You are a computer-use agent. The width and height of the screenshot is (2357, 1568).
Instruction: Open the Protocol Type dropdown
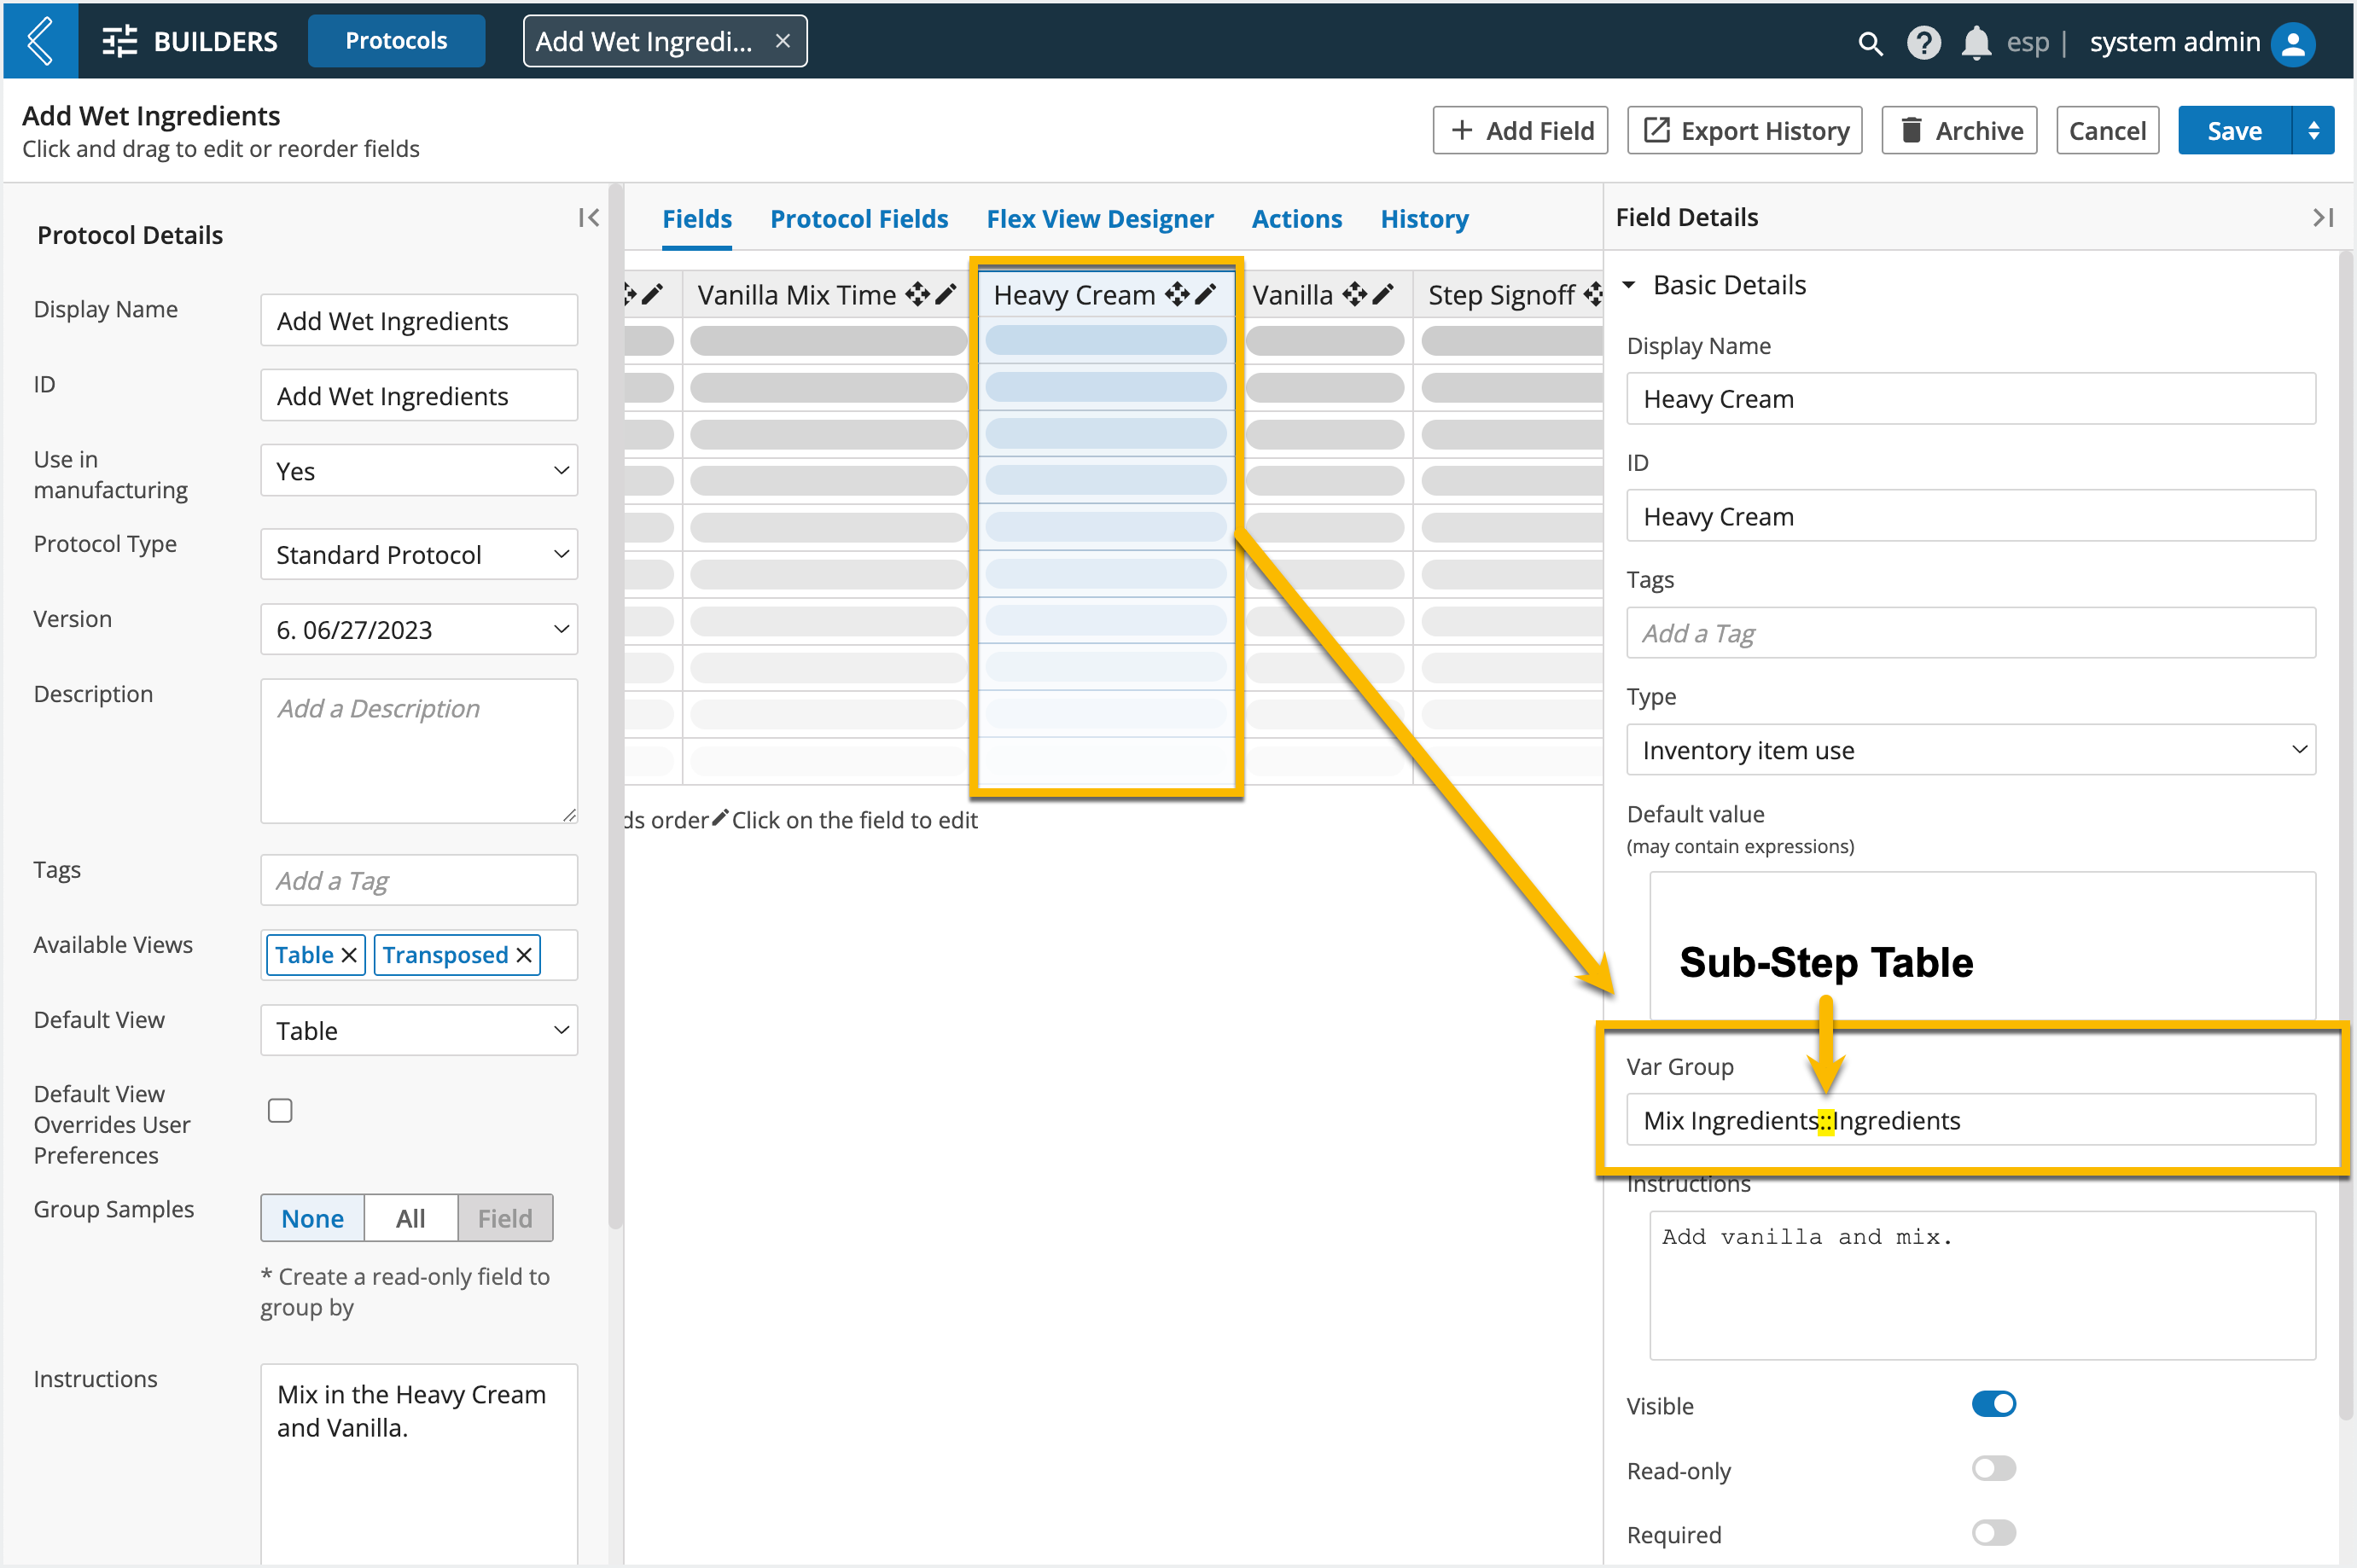[x=419, y=554]
